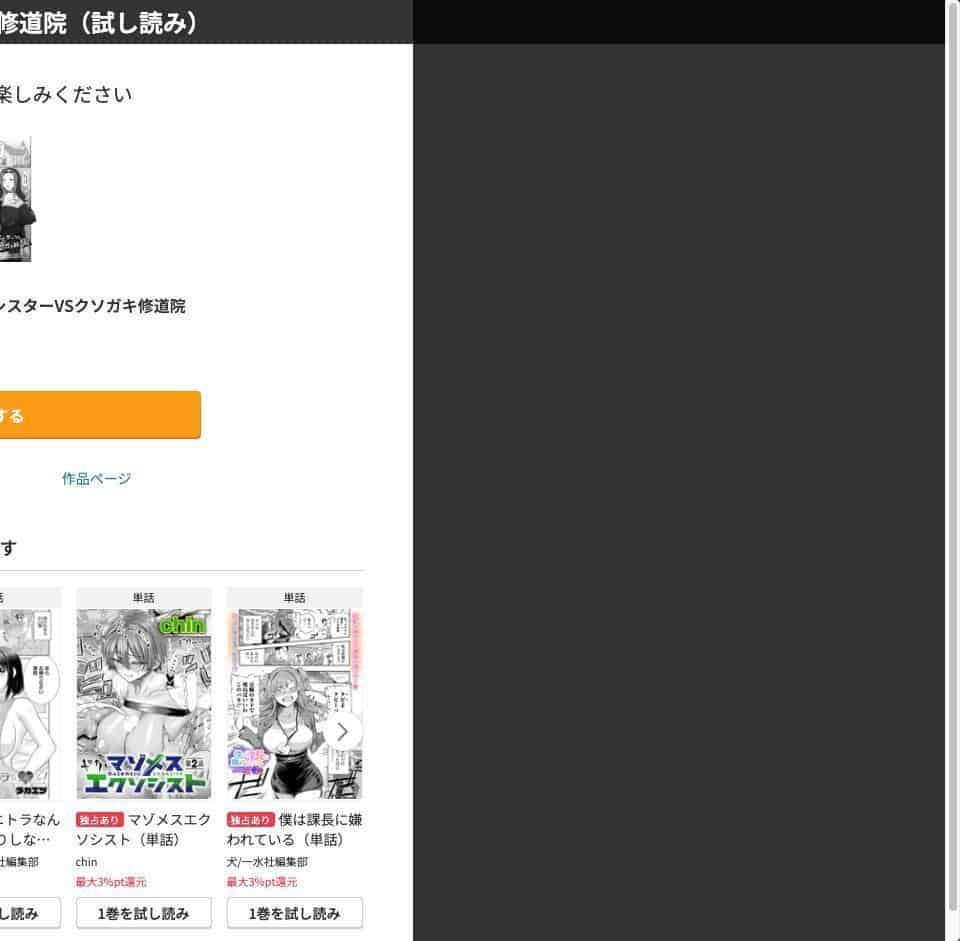Open the 僕は課長に嫌われている cover thumbnail
Viewport: 960px width, 941px height.
pyautogui.click(x=294, y=703)
